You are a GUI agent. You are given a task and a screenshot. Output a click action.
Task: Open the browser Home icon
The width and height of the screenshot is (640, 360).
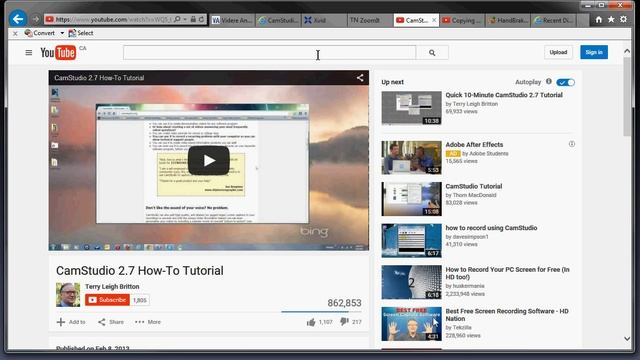tap(598, 19)
